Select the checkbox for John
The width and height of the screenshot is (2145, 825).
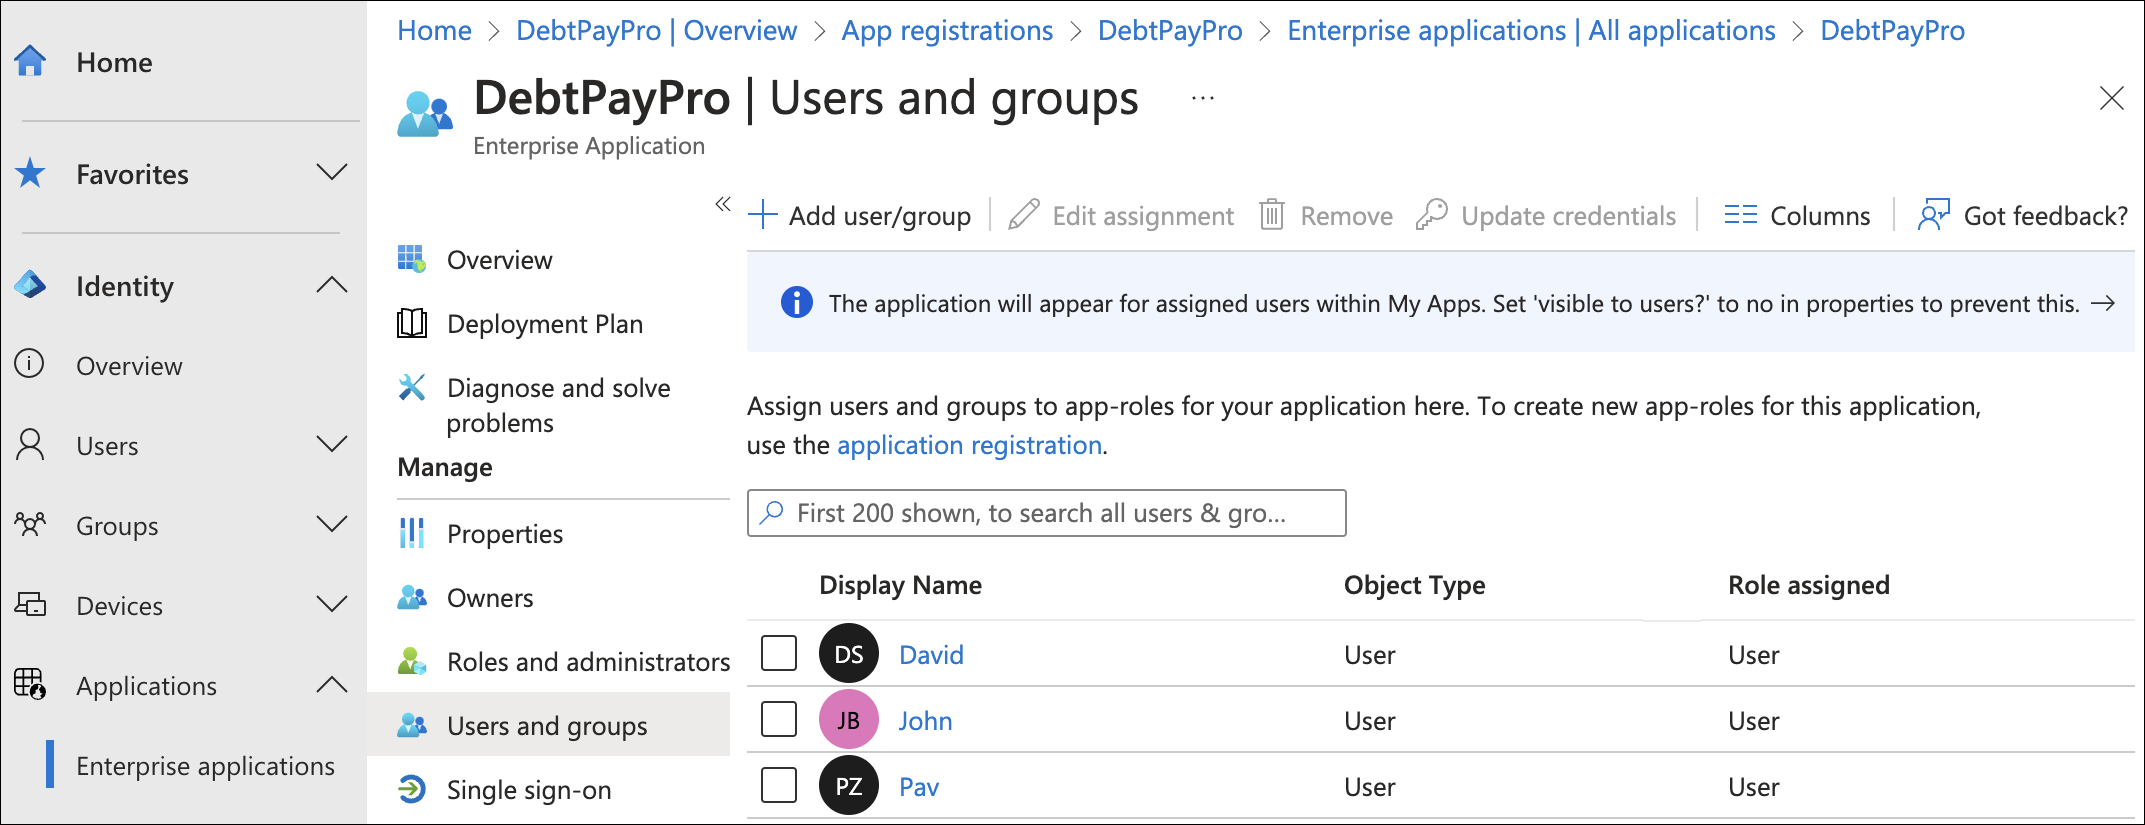[x=779, y=719]
